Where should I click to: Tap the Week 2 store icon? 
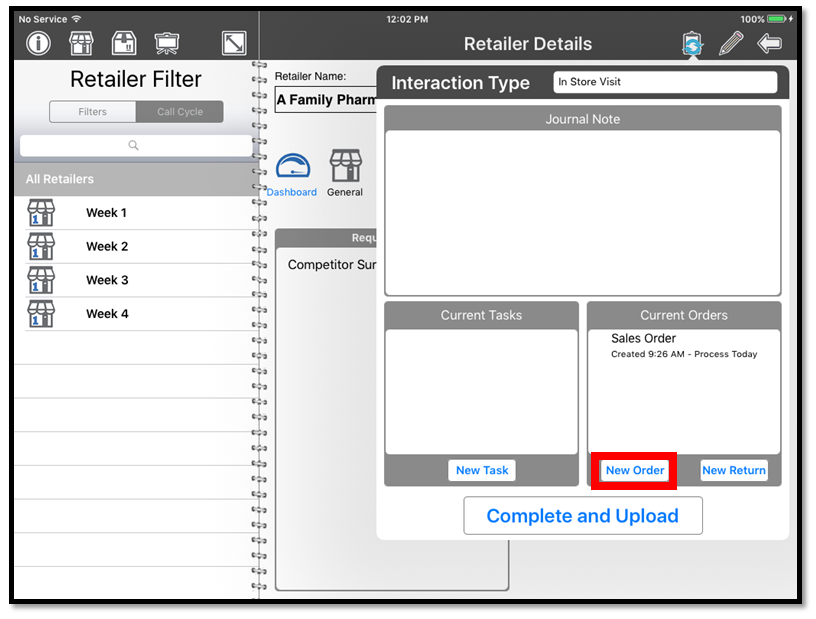click(41, 246)
